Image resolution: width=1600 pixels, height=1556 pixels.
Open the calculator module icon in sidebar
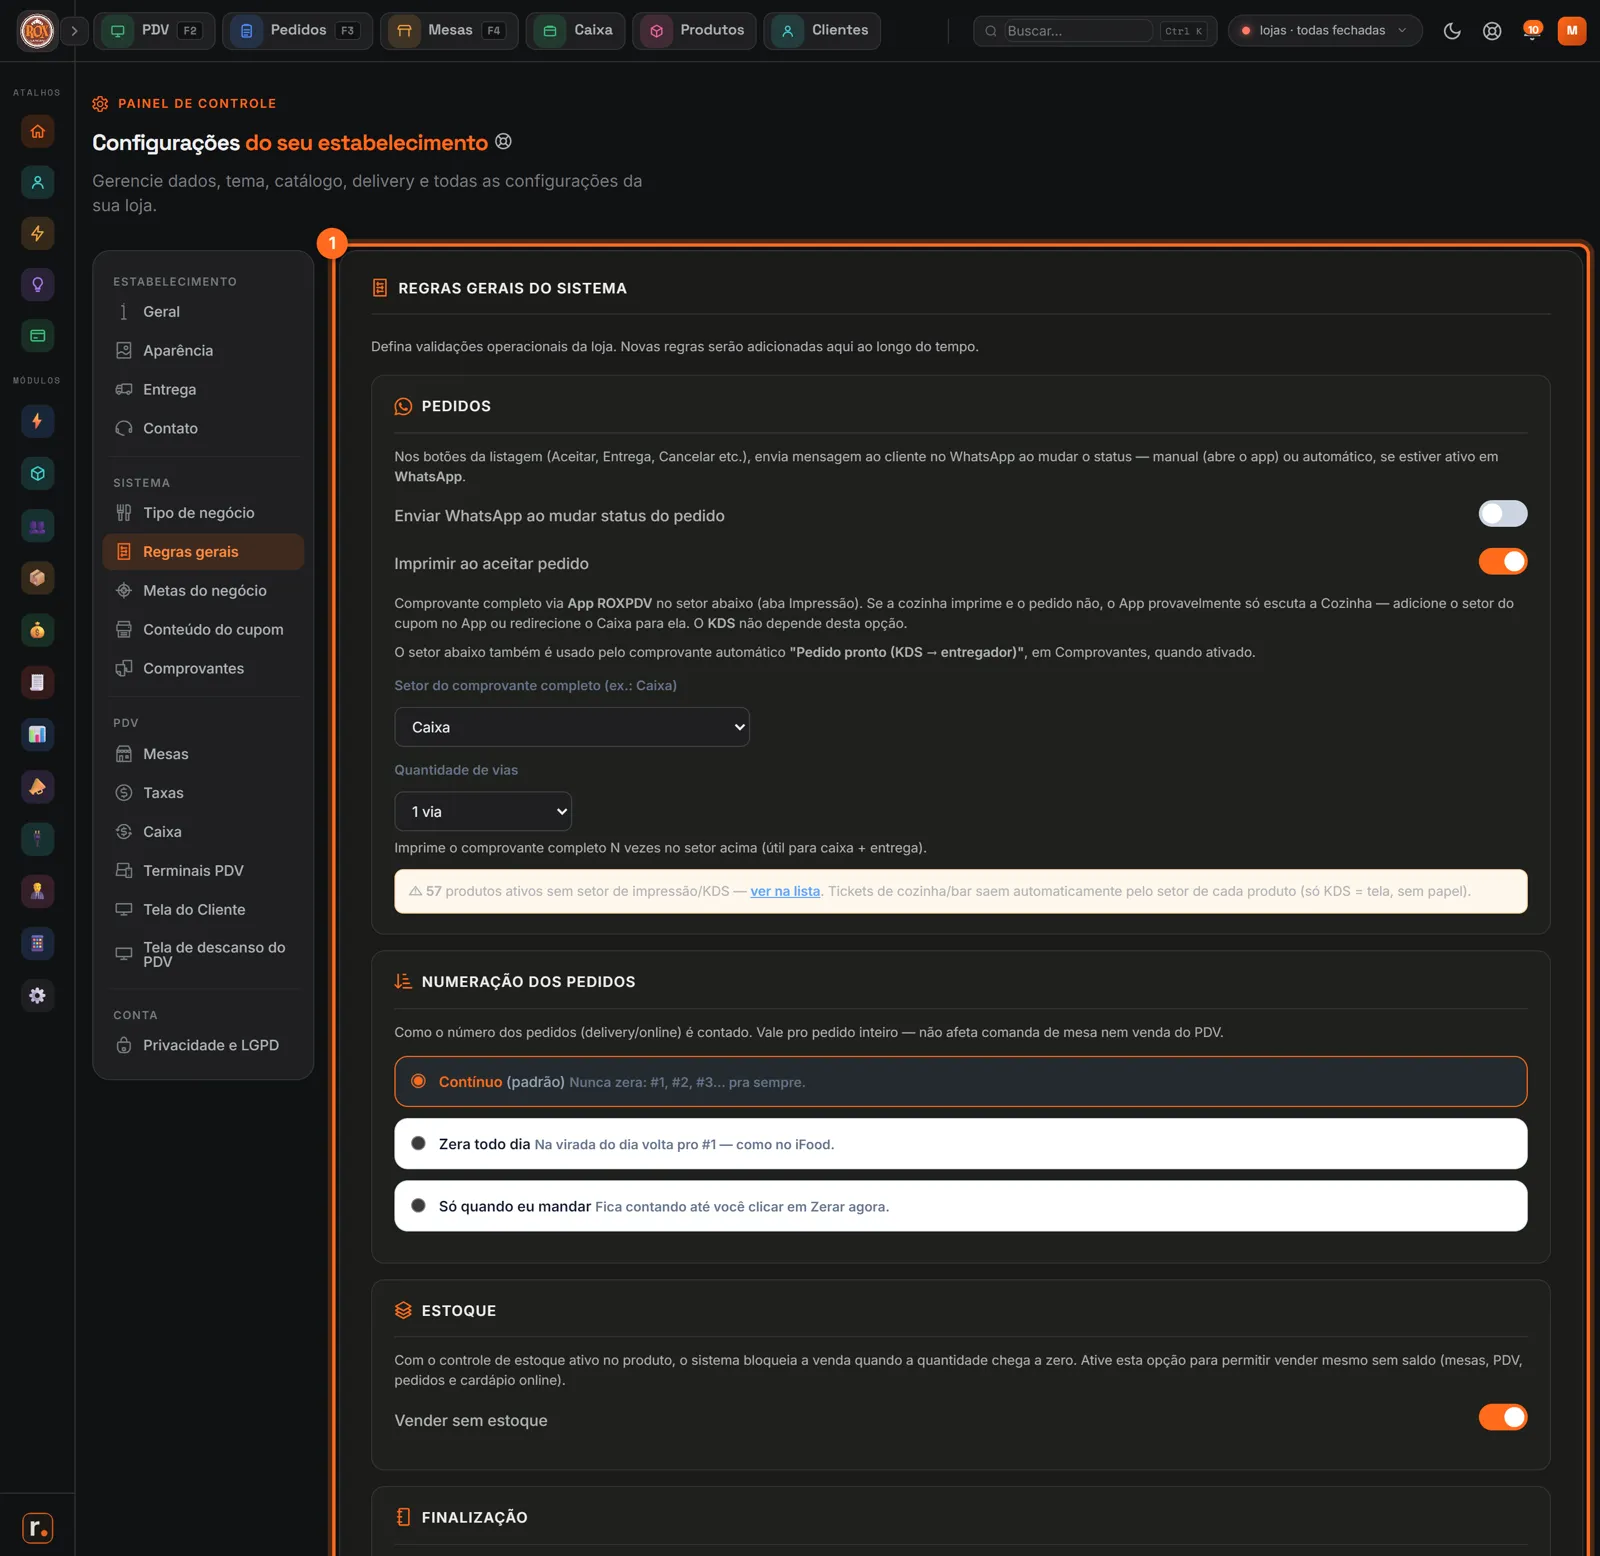[x=37, y=944]
